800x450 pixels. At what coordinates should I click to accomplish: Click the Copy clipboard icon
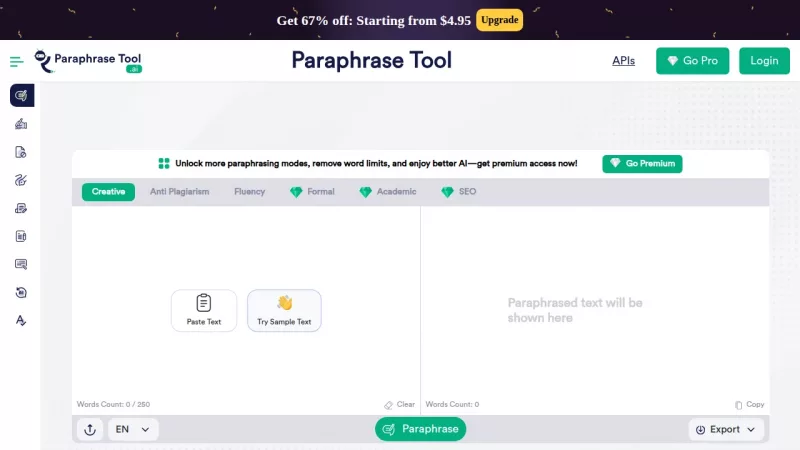738,405
